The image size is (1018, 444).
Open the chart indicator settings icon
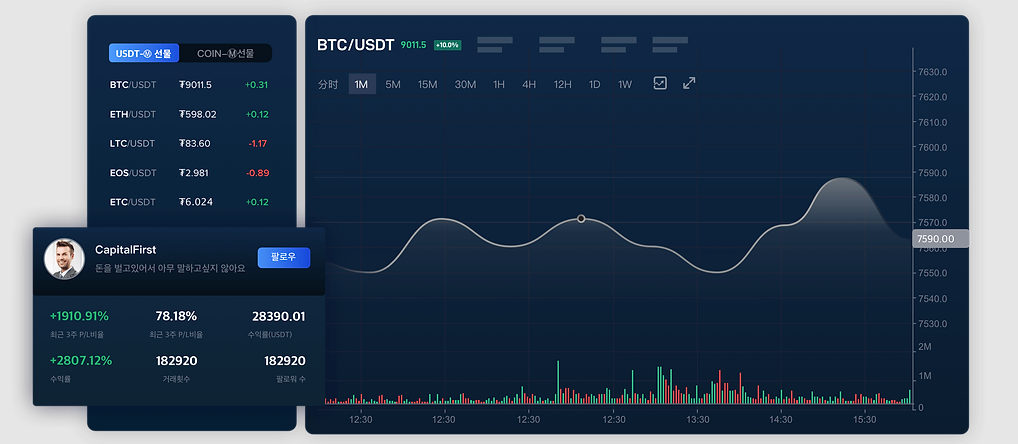(660, 84)
